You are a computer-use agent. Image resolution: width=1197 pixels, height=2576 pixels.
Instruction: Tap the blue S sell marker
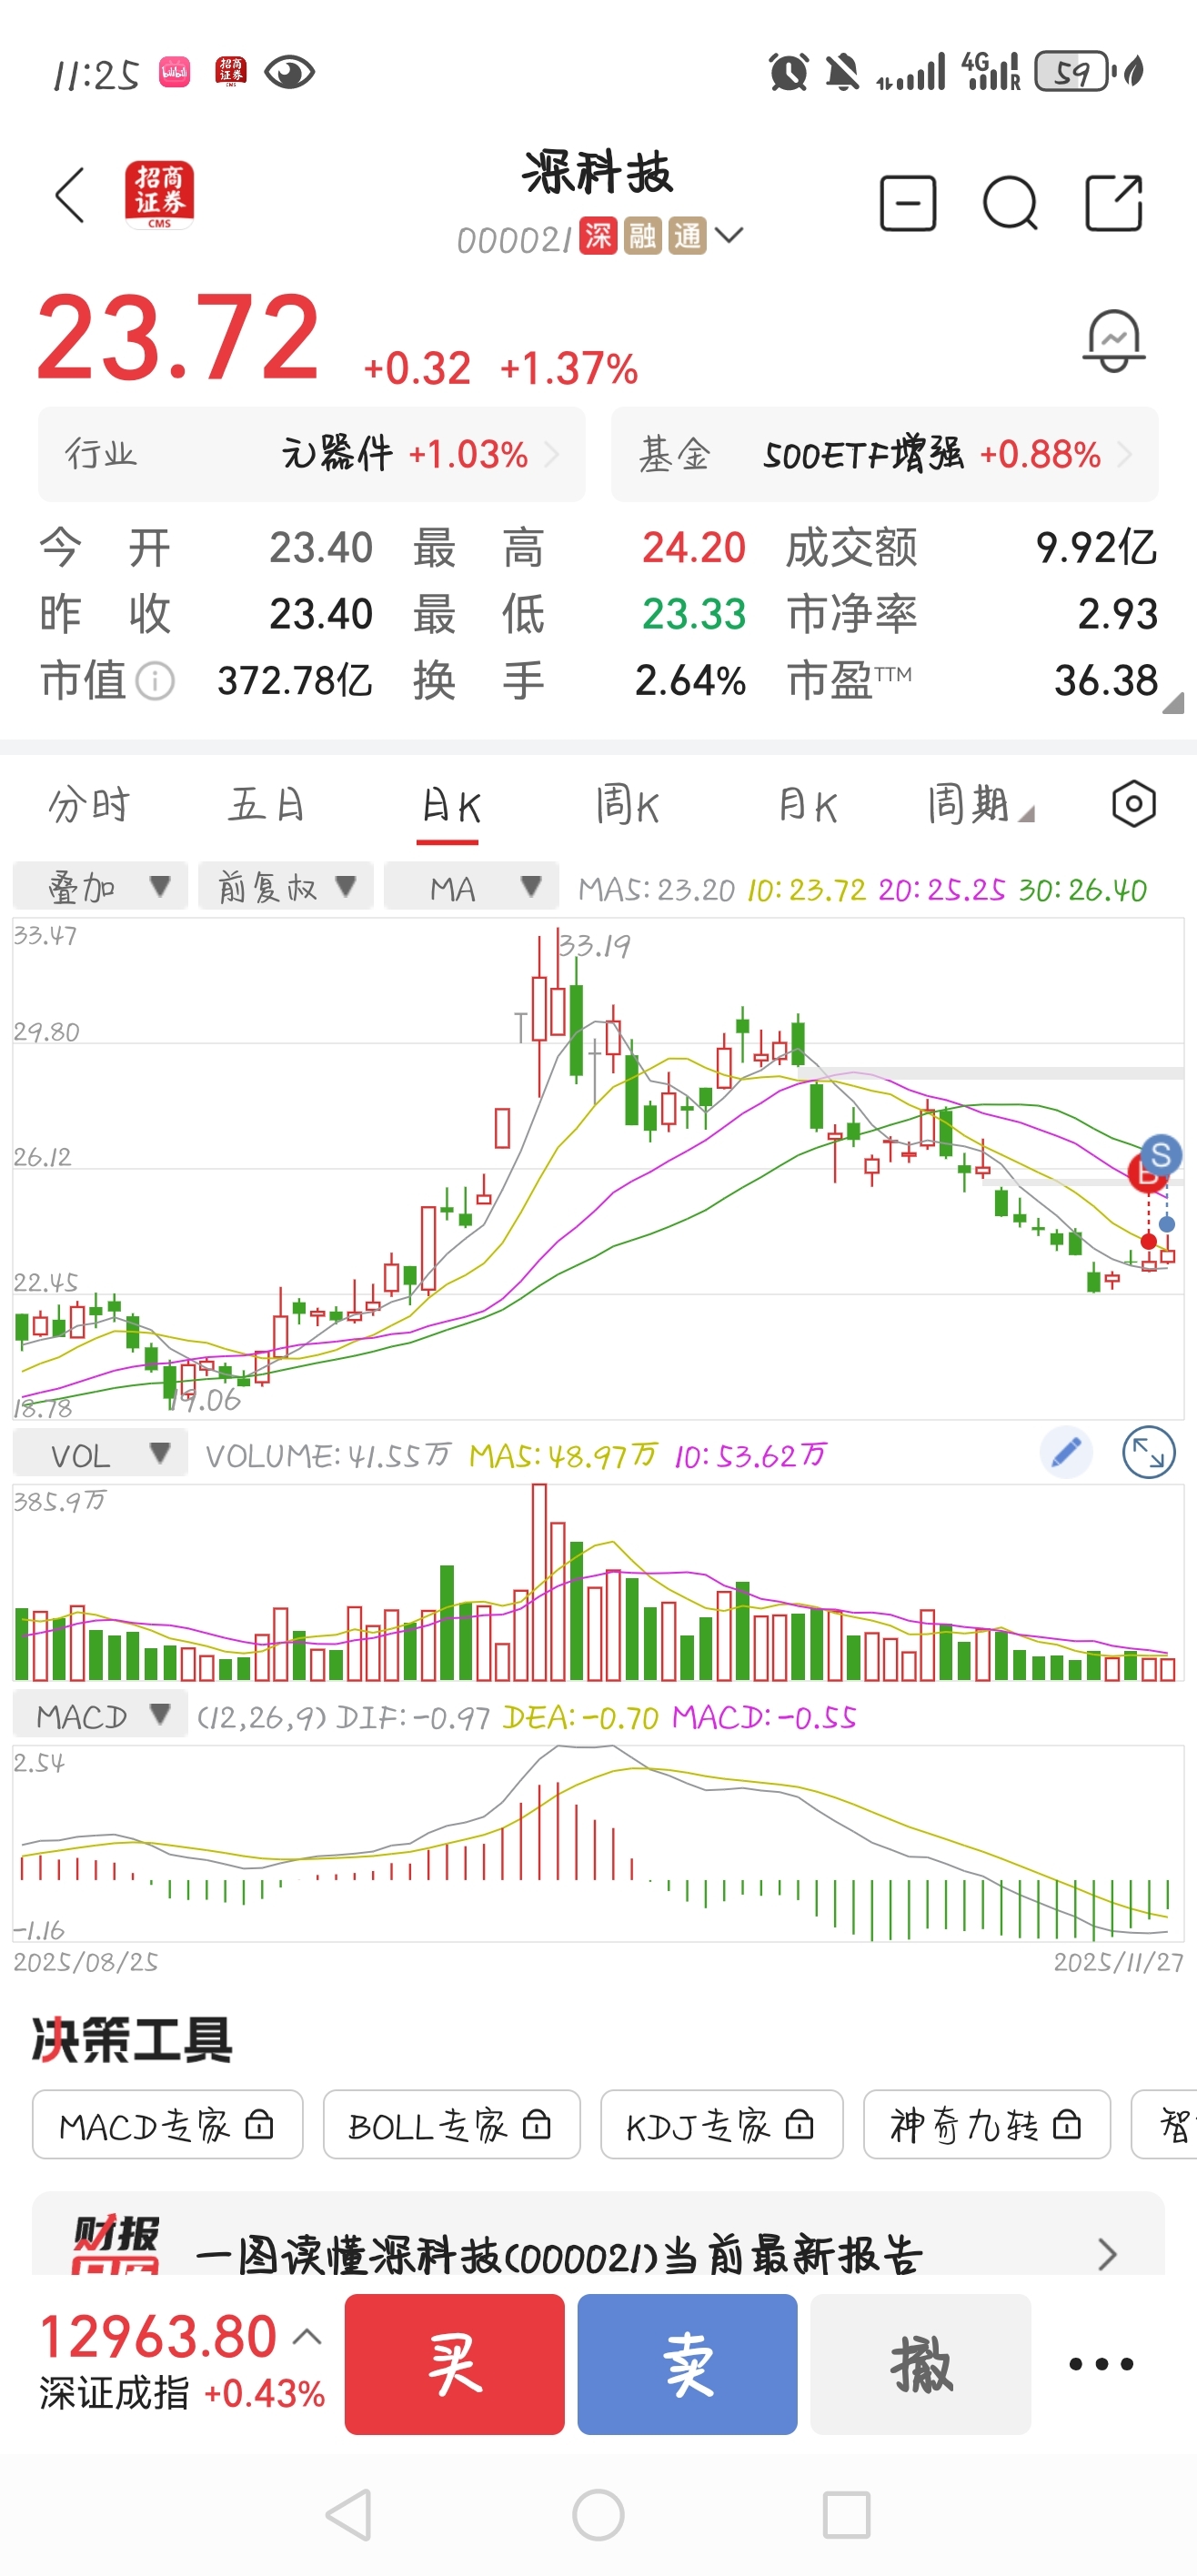coord(1161,1154)
